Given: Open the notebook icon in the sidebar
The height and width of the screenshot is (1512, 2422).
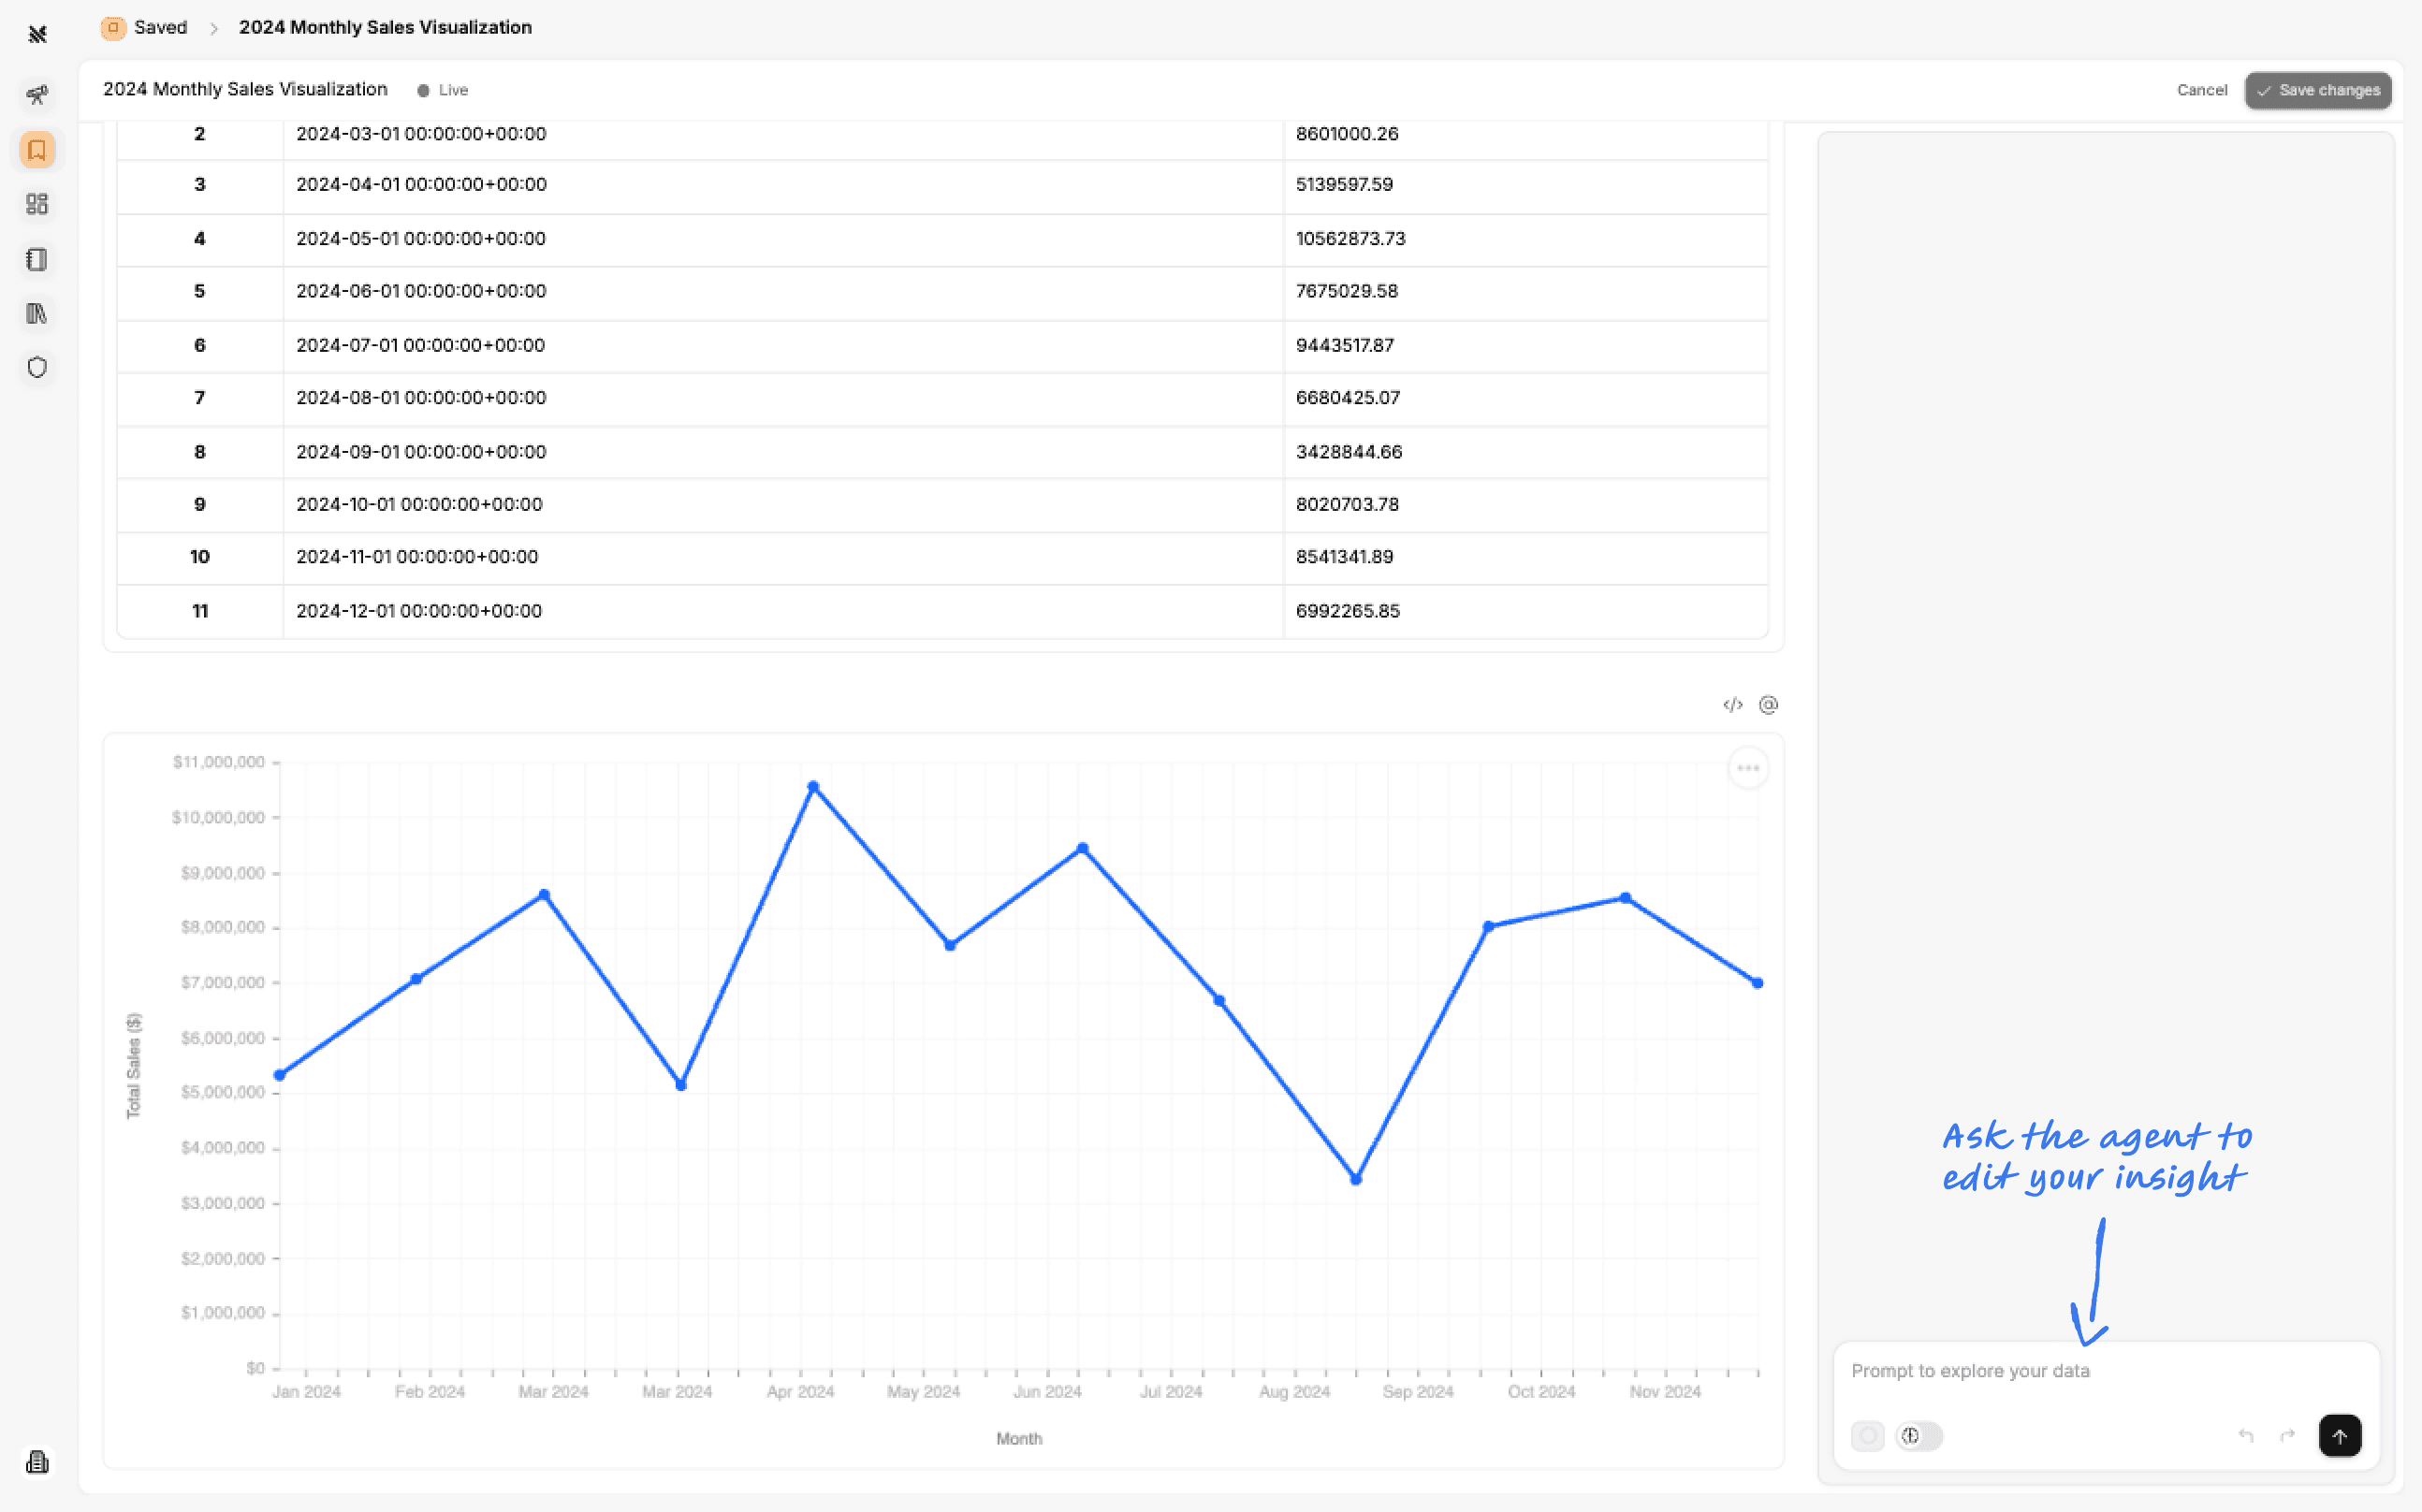Looking at the screenshot, I should [37, 260].
